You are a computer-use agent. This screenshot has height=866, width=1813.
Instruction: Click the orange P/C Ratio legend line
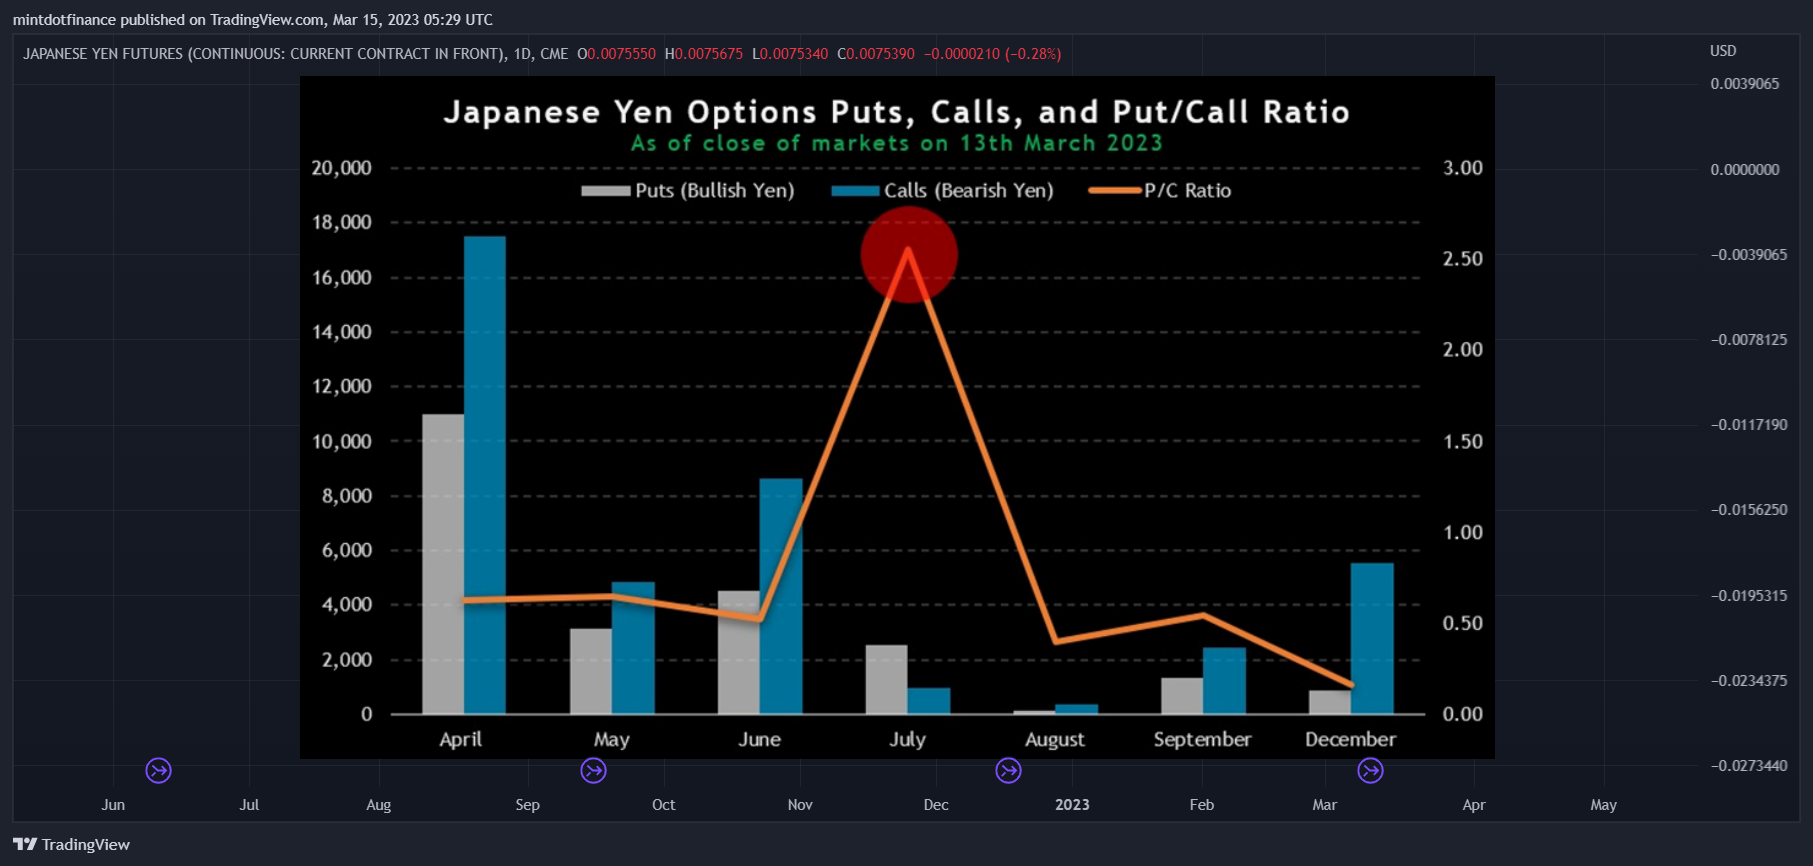coord(1114,191)
